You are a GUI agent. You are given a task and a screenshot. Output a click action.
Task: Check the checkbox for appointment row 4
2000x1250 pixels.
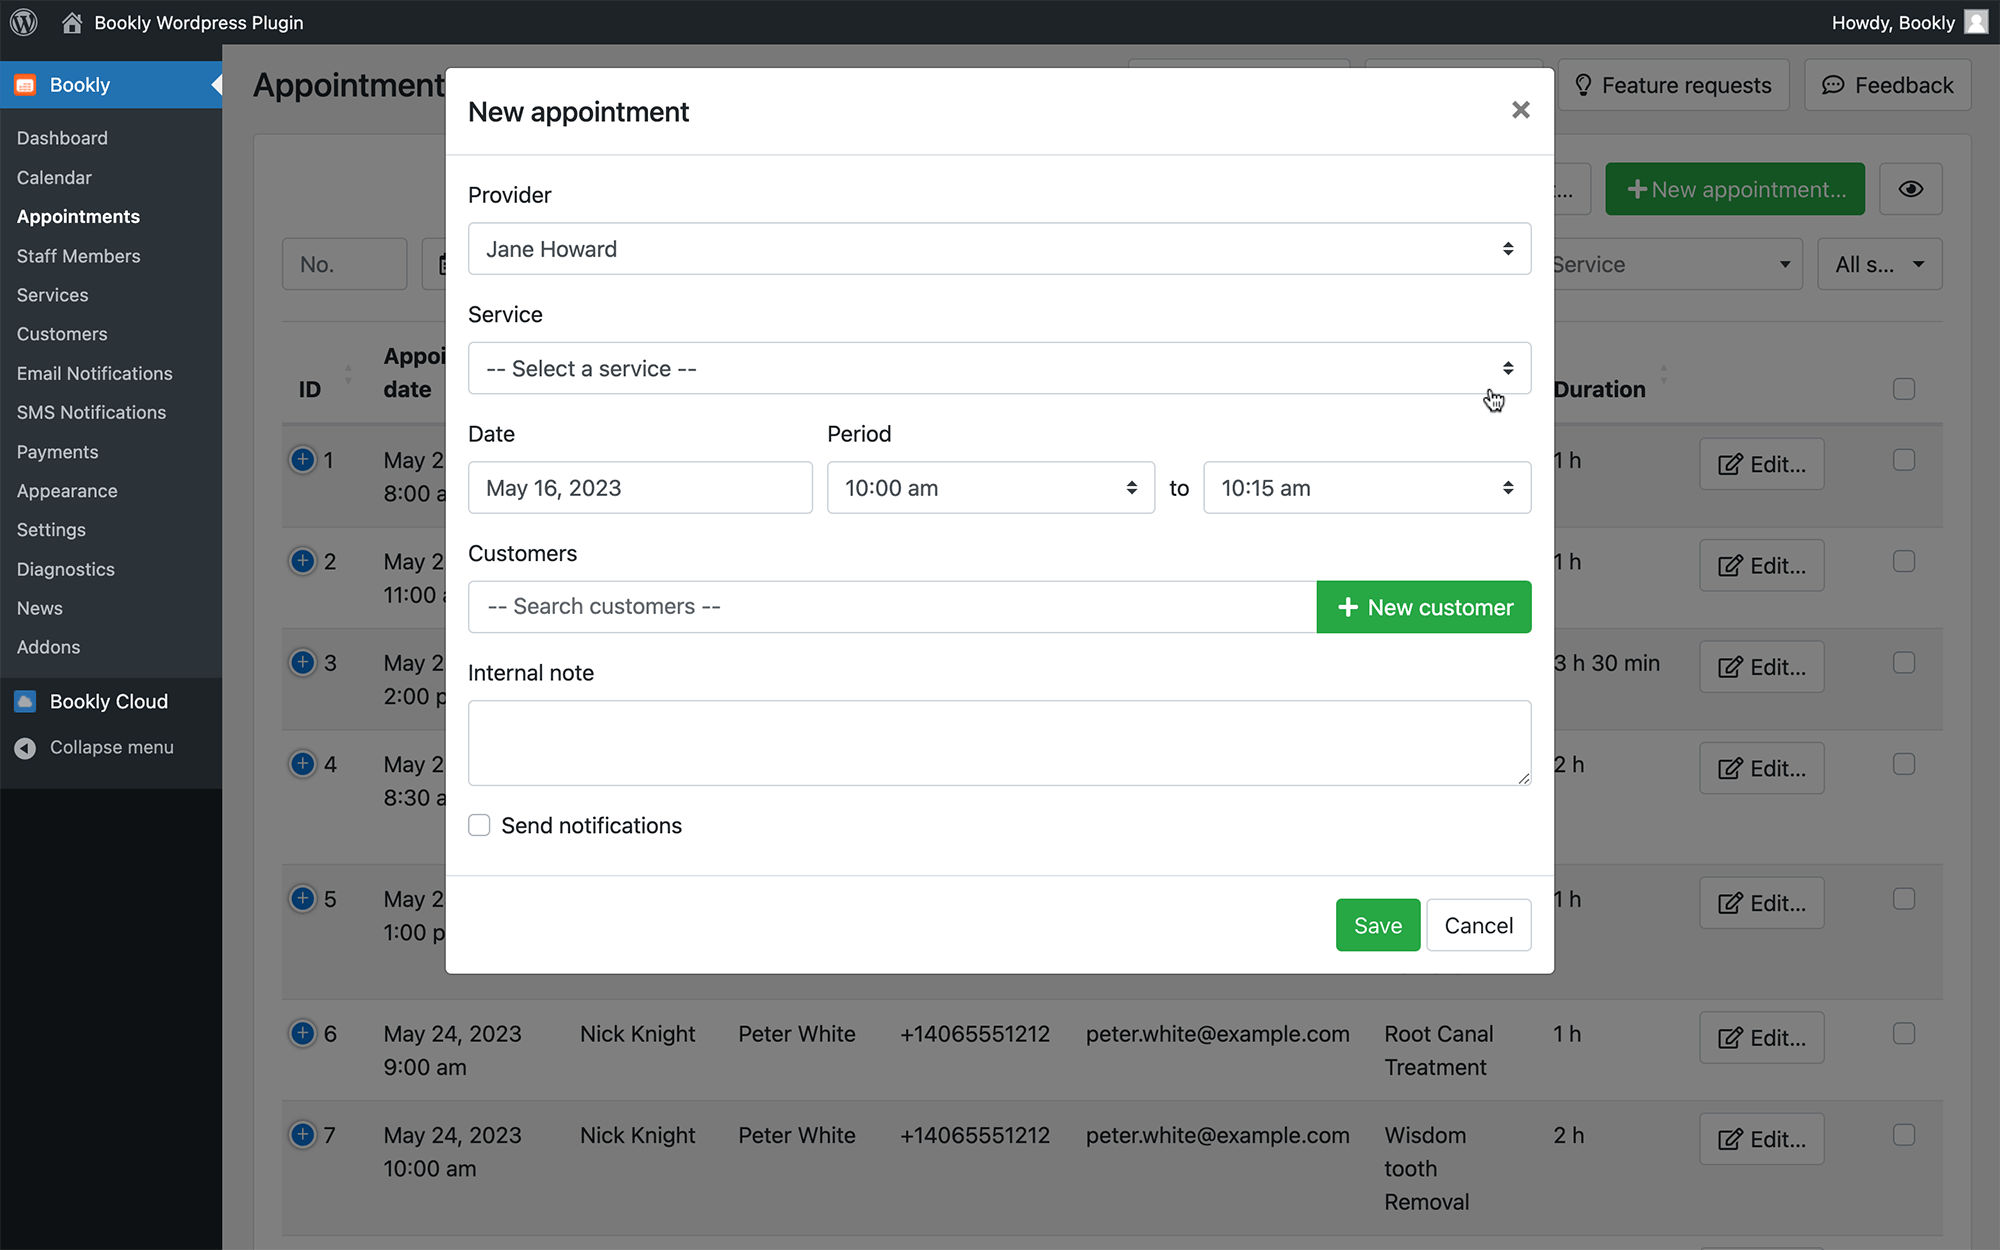click(1904, 764)
